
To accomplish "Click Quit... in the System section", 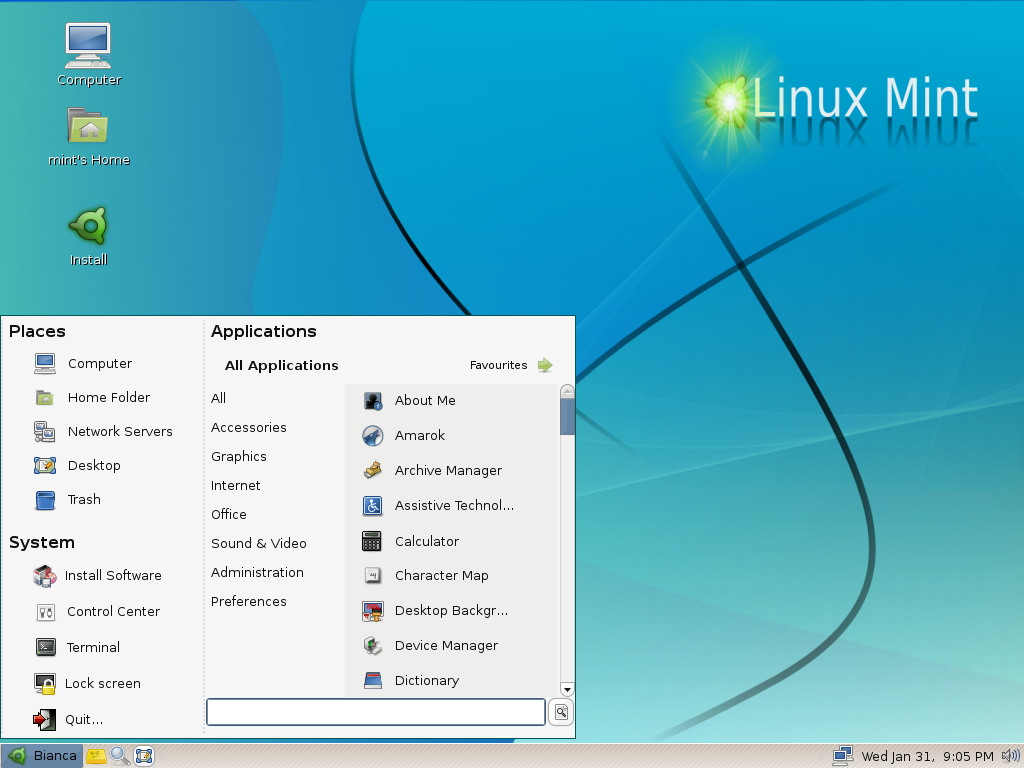I will [68, 719].
